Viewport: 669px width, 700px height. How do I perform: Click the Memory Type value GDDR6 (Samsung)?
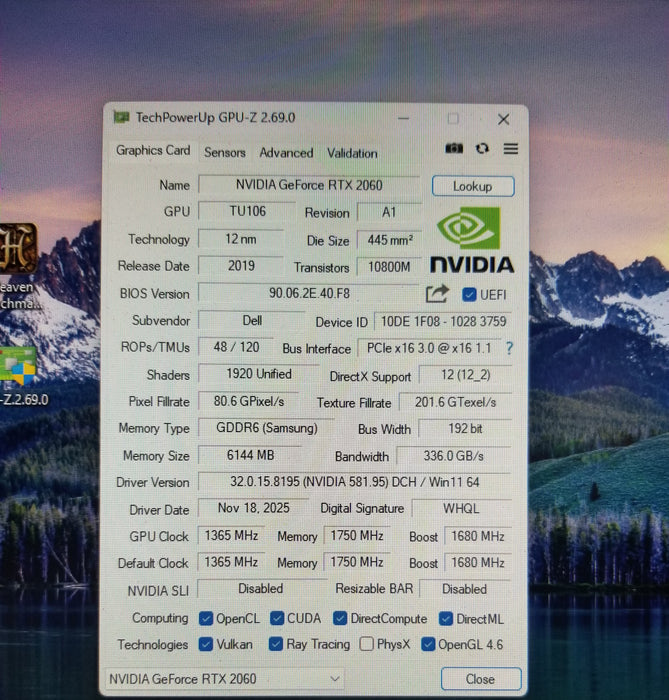(266, 428)
